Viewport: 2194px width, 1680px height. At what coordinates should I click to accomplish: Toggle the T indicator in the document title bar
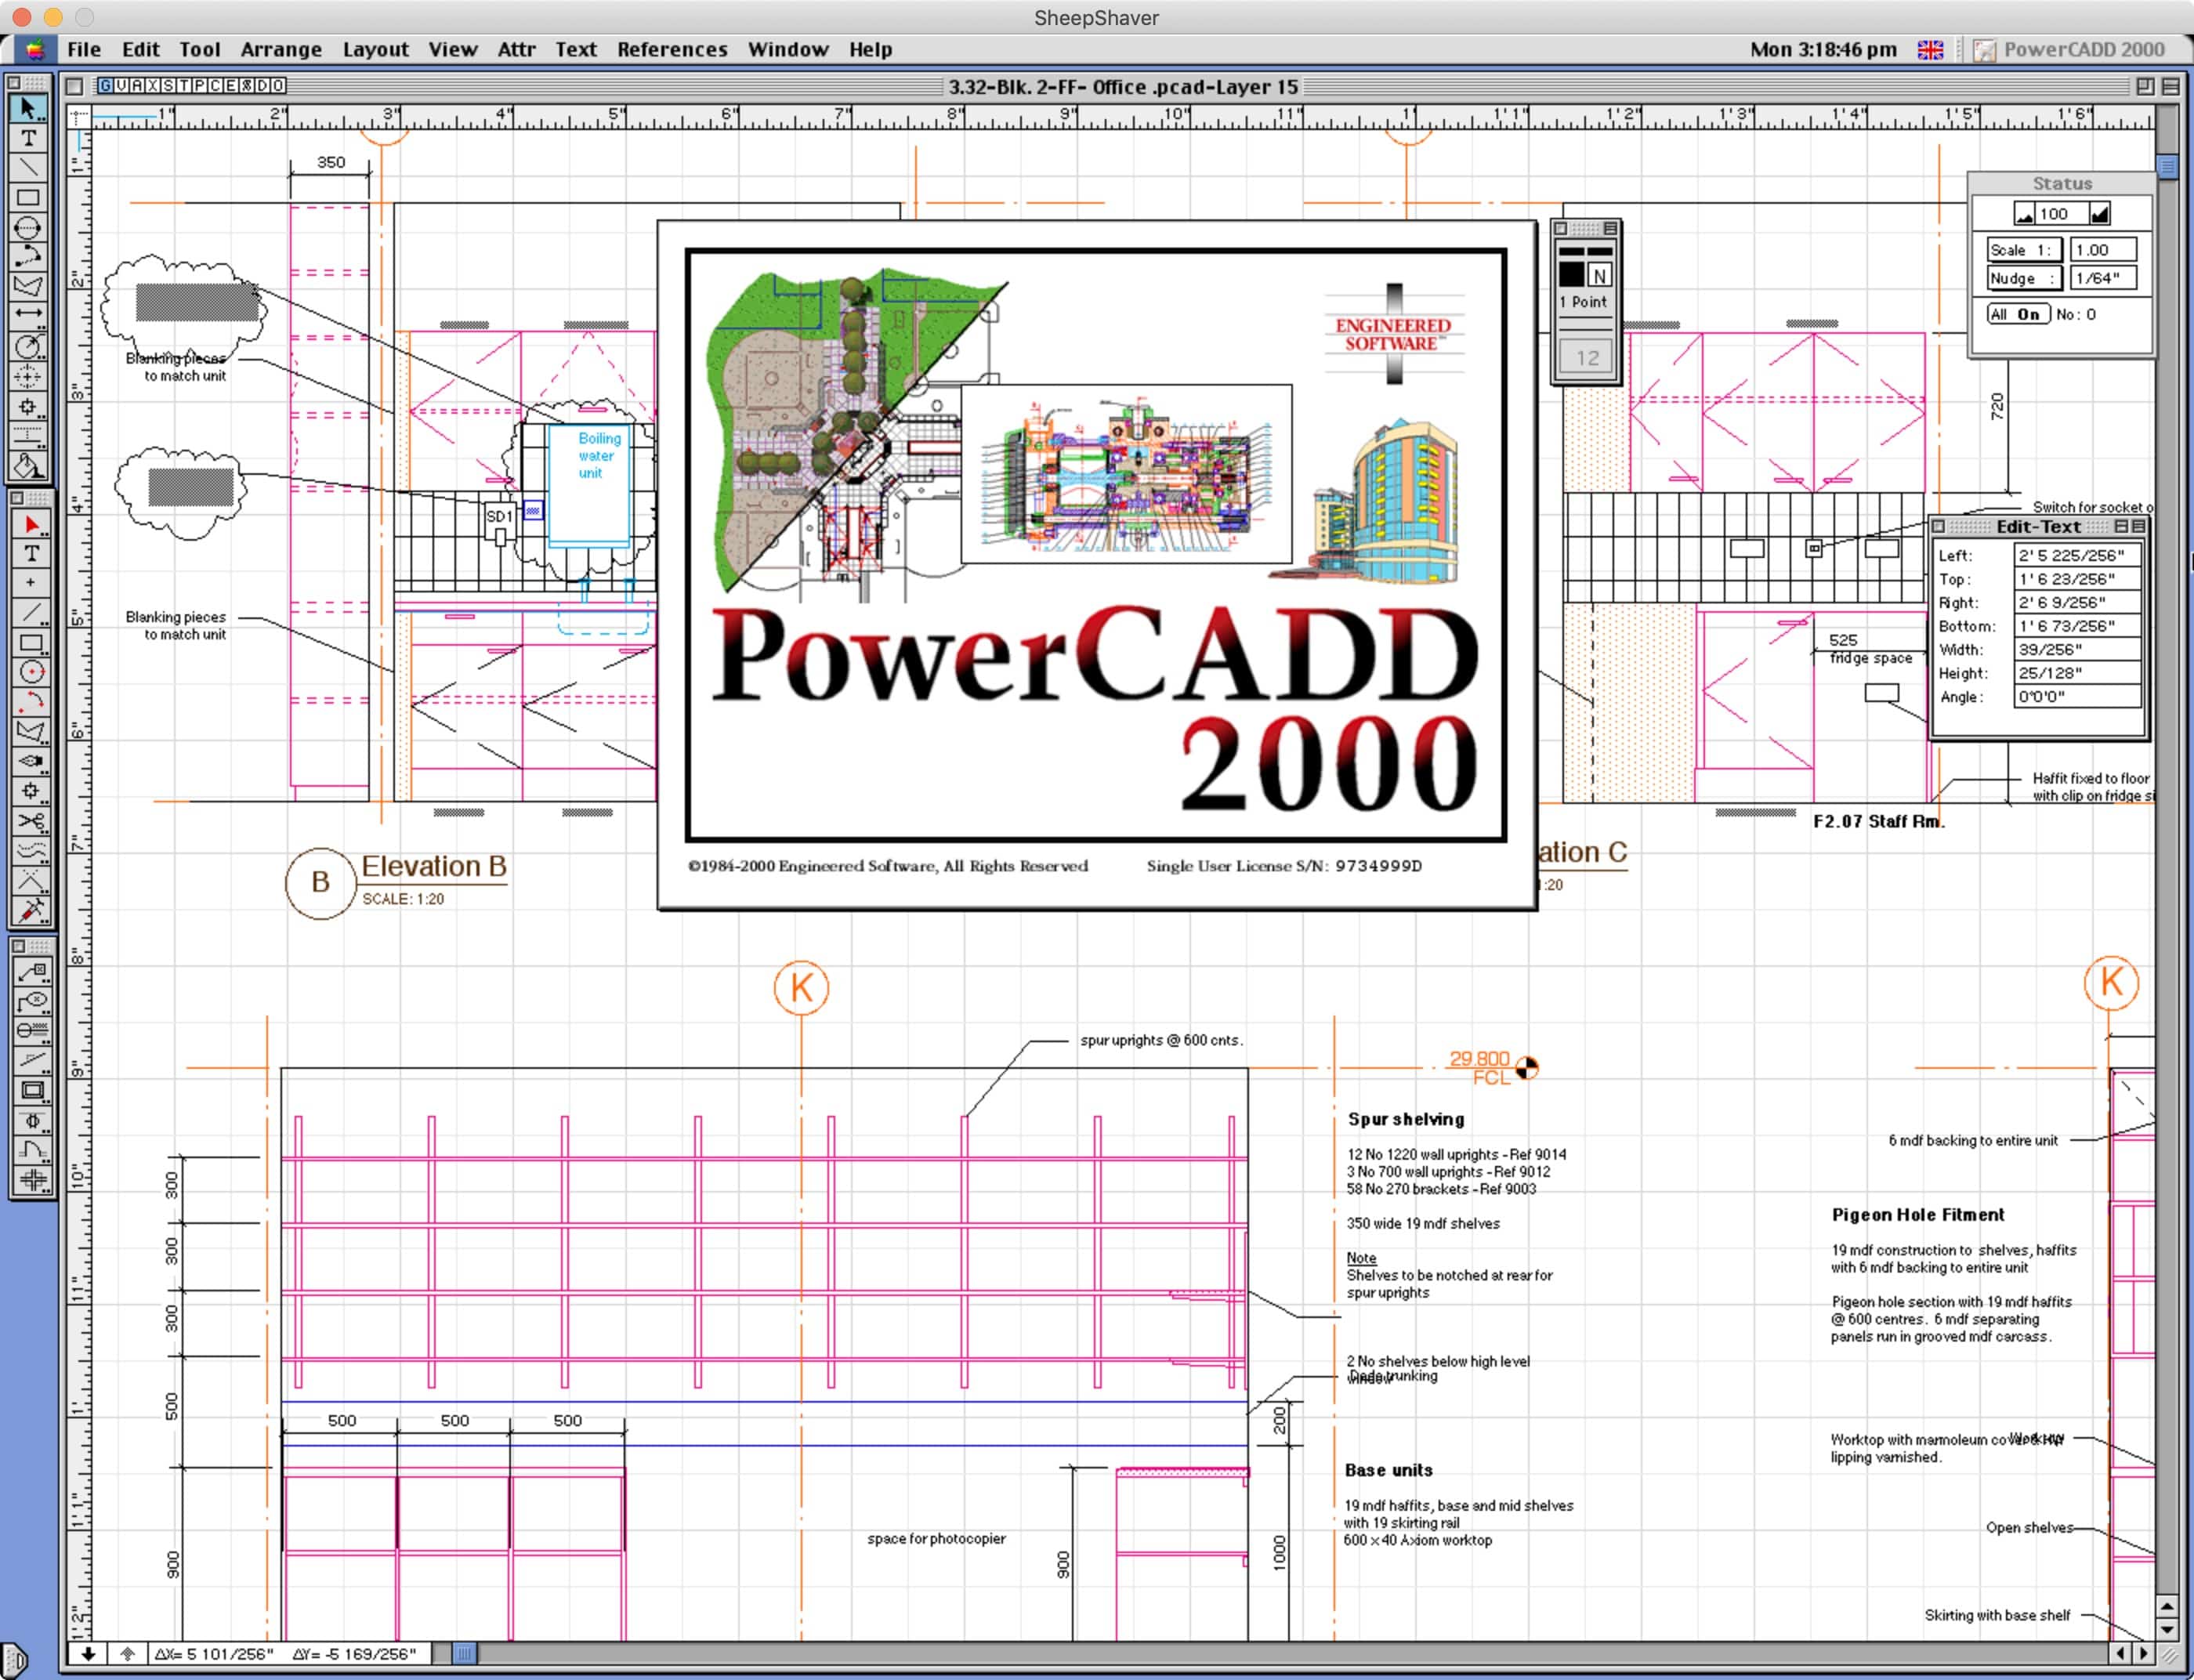(184, 86)
